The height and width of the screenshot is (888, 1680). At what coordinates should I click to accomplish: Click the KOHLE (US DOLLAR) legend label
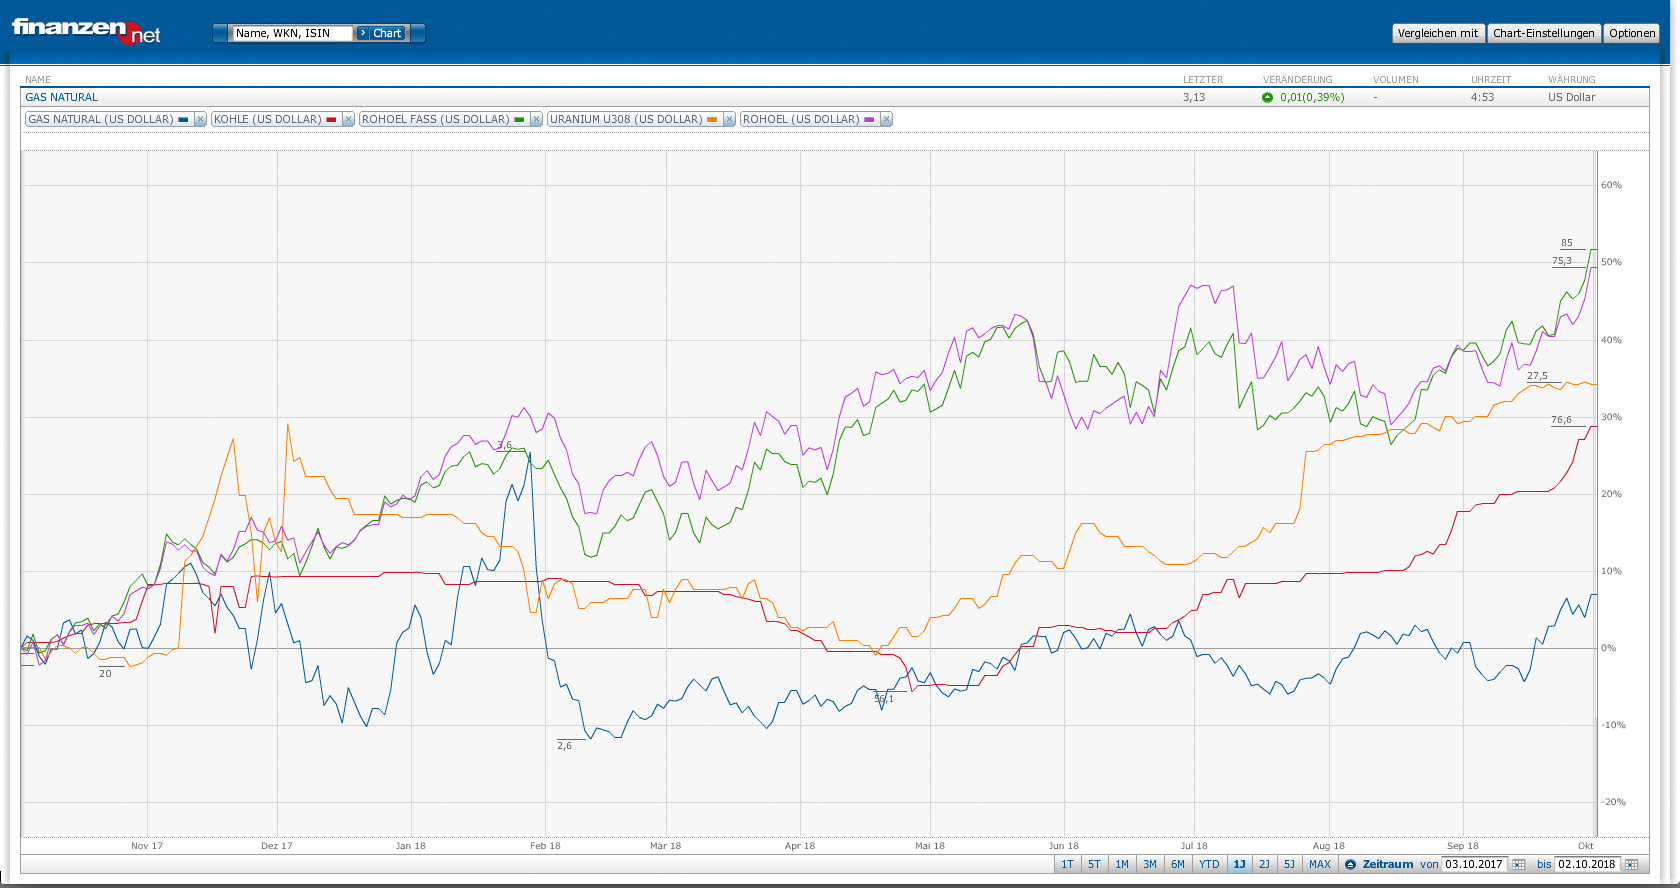268,119
